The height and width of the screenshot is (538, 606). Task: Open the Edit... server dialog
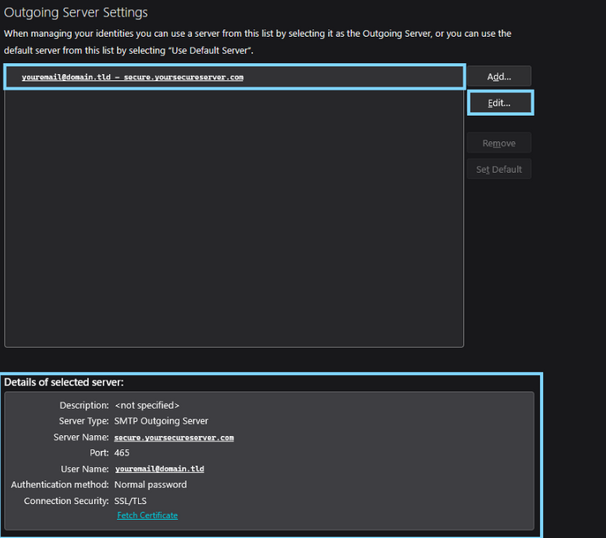[x=498, y=103]
